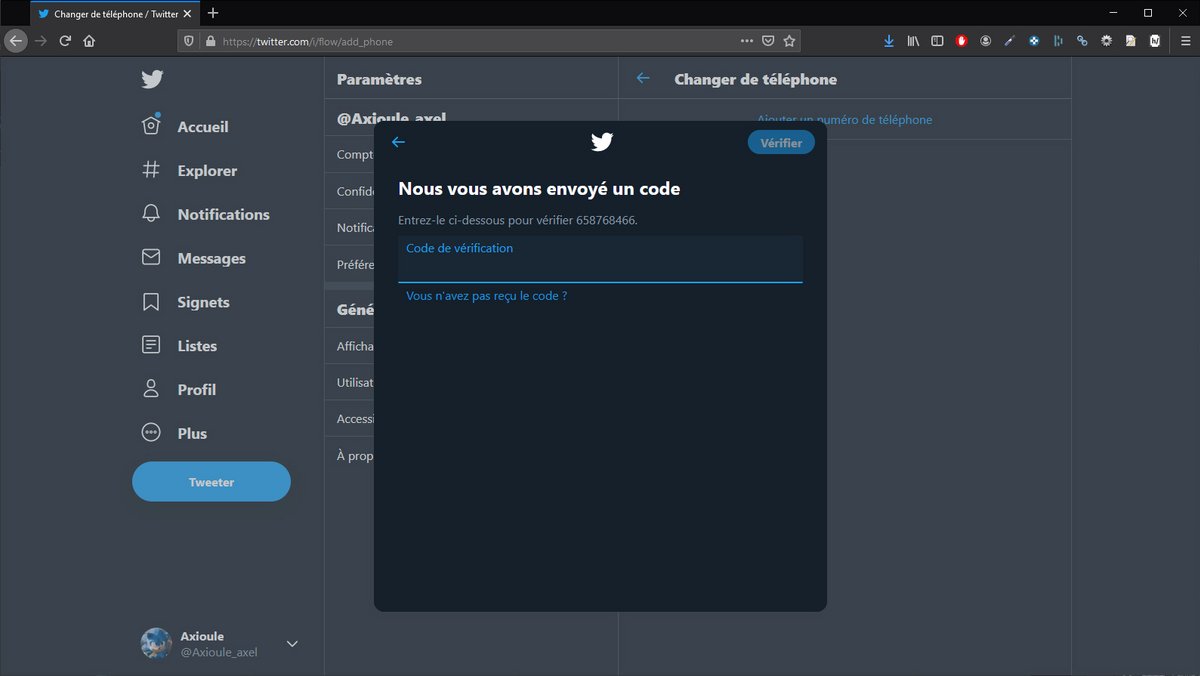Click the Twitter bird logo in the sidebar
The height and width of the screenshot is (676, 1200).
152,80
